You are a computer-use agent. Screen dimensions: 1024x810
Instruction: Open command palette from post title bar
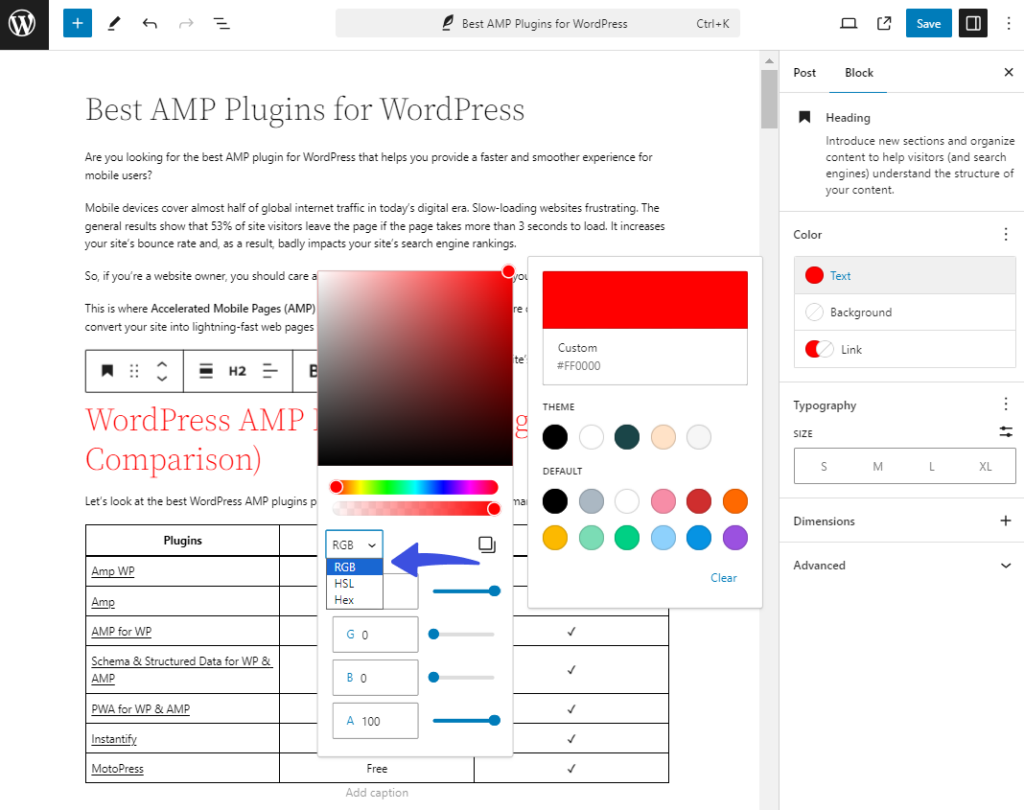537,24
